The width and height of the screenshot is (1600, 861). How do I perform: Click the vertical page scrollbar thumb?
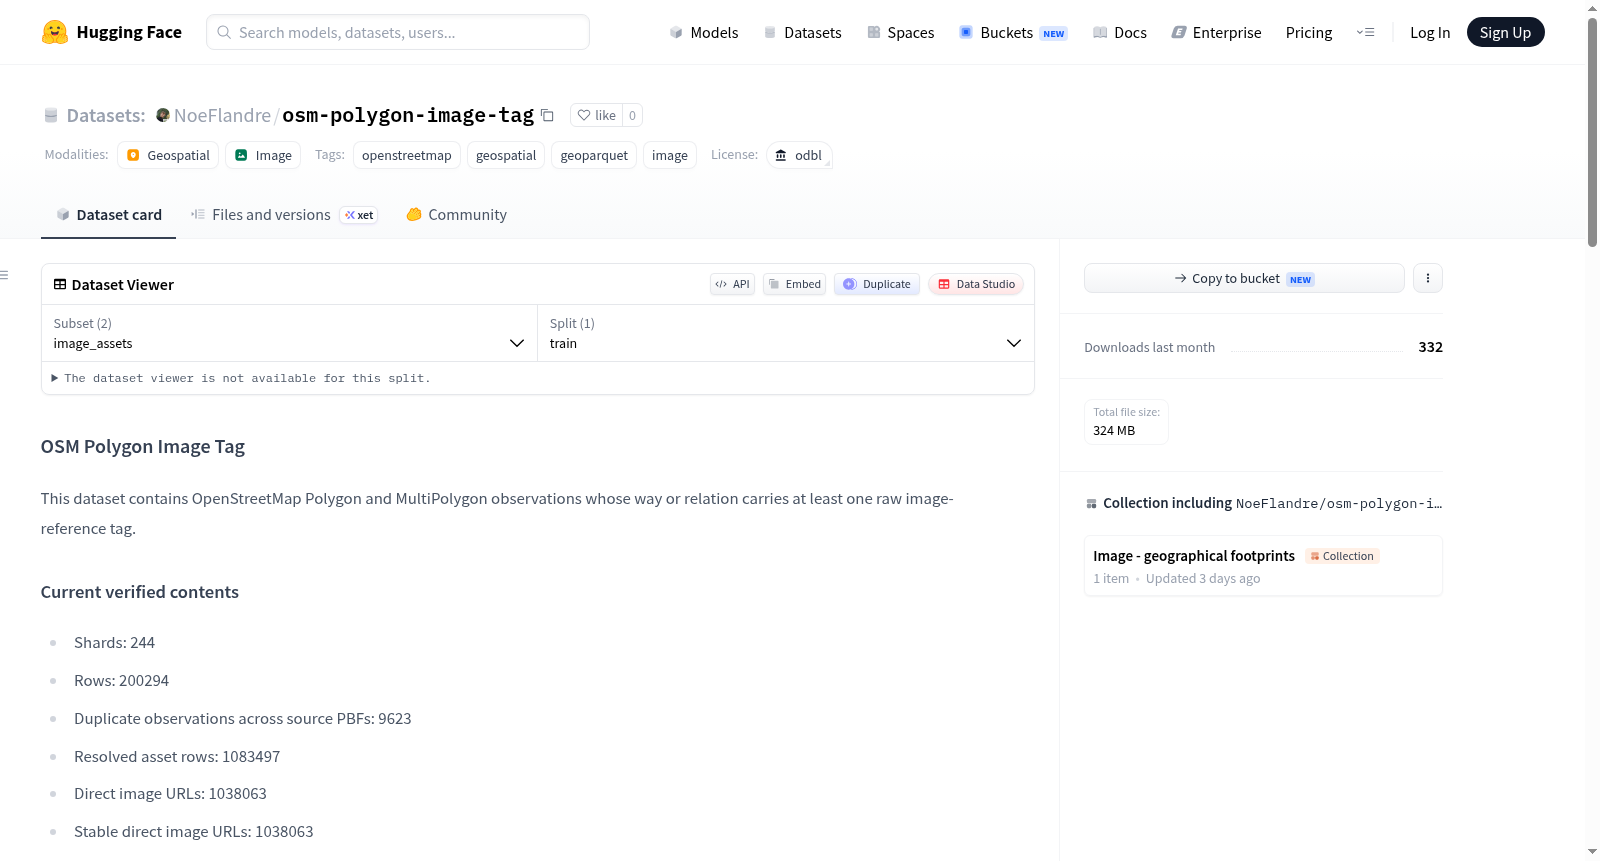tap(1592, 130)
